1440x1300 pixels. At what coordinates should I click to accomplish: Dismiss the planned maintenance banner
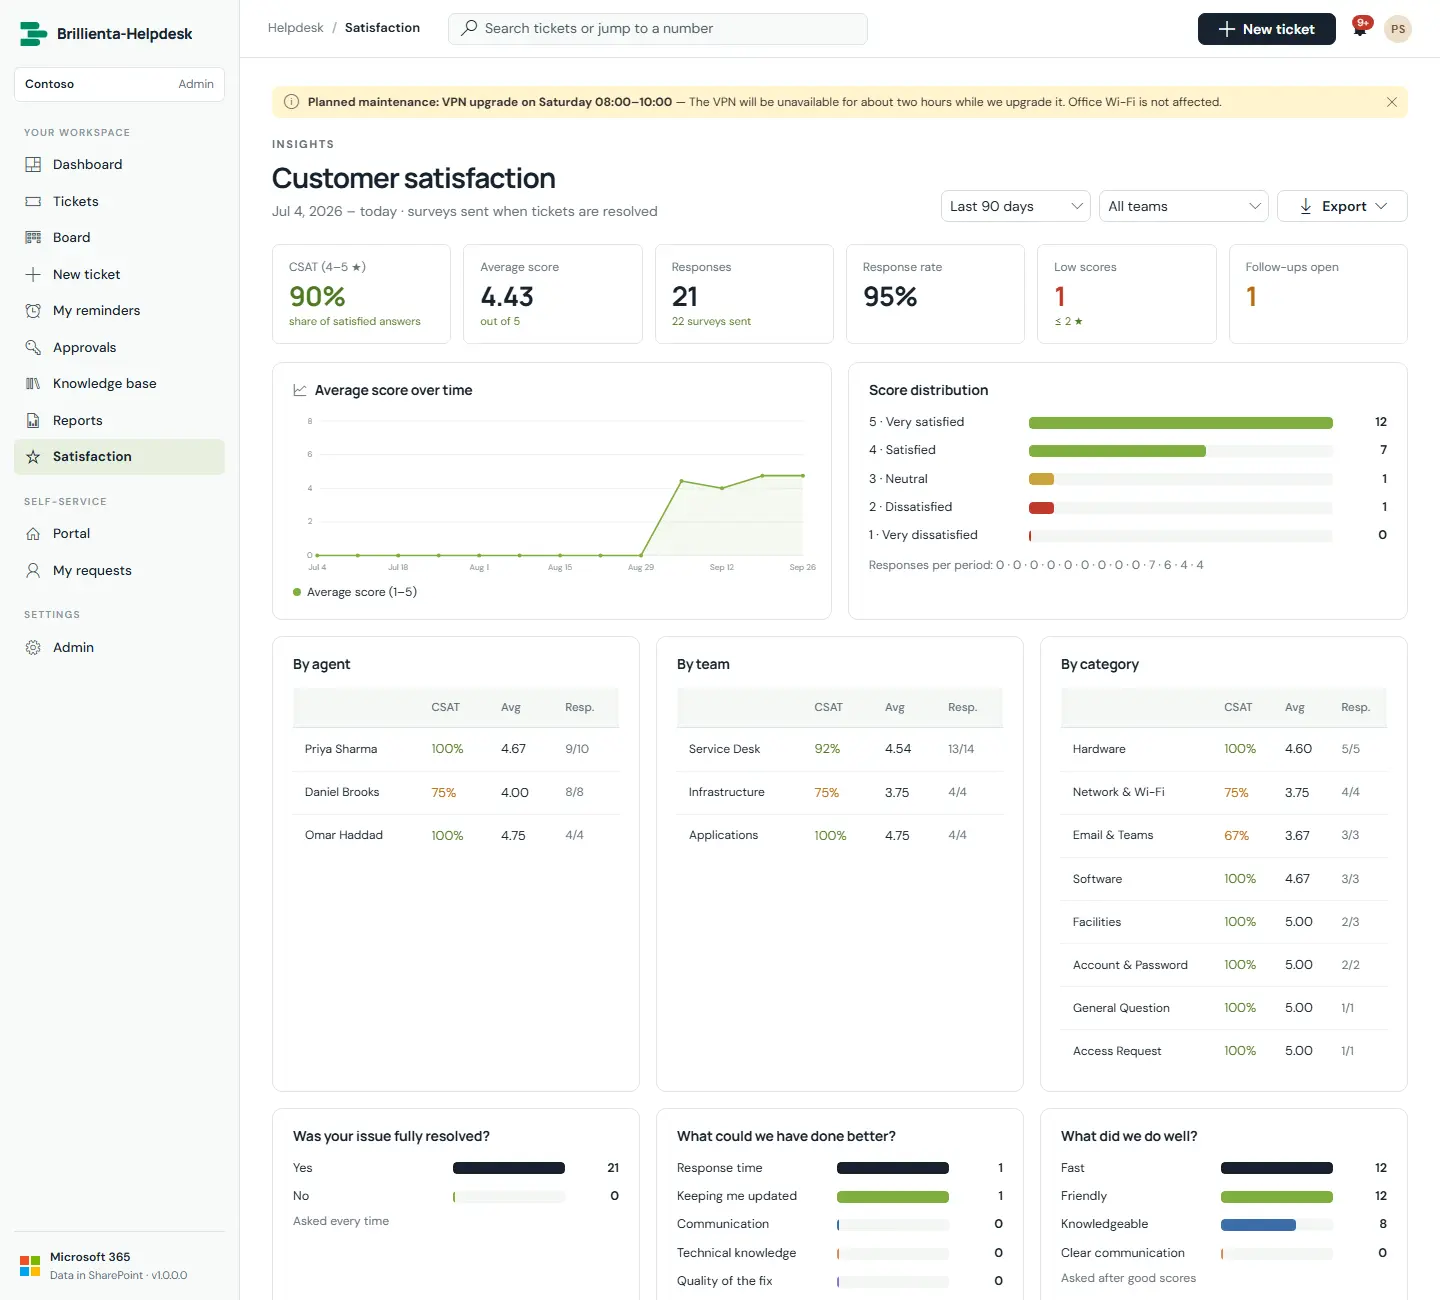point(1391,102)
